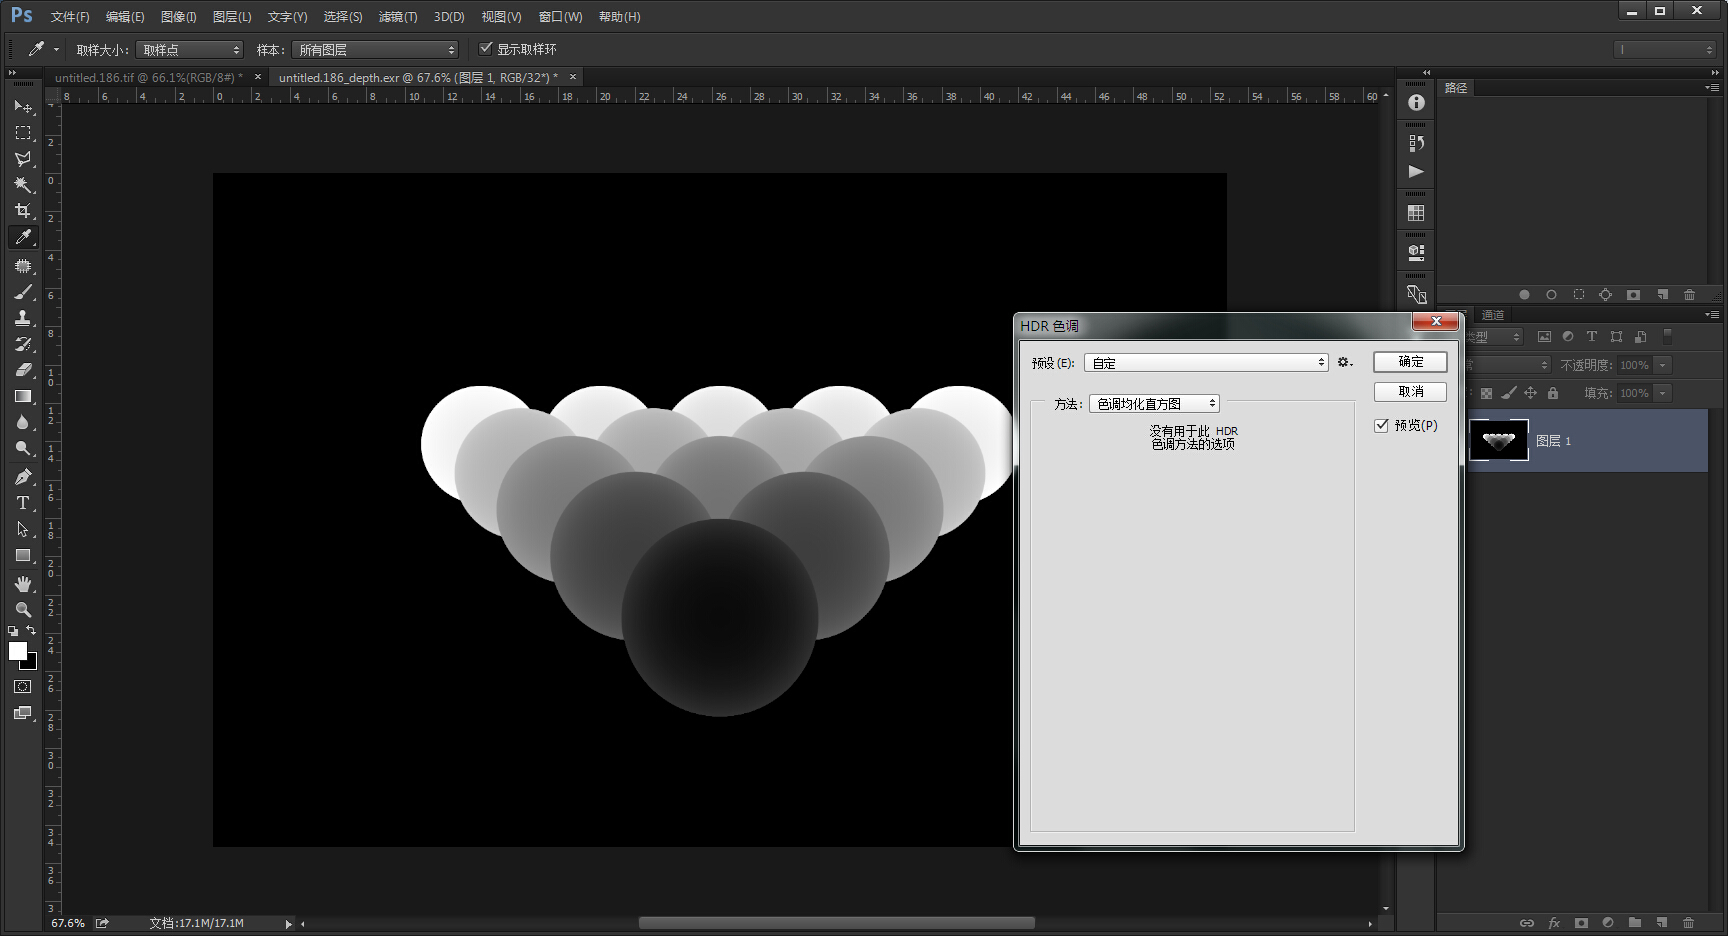Select the Clone Stamp tool

click(x=23, y=318)
